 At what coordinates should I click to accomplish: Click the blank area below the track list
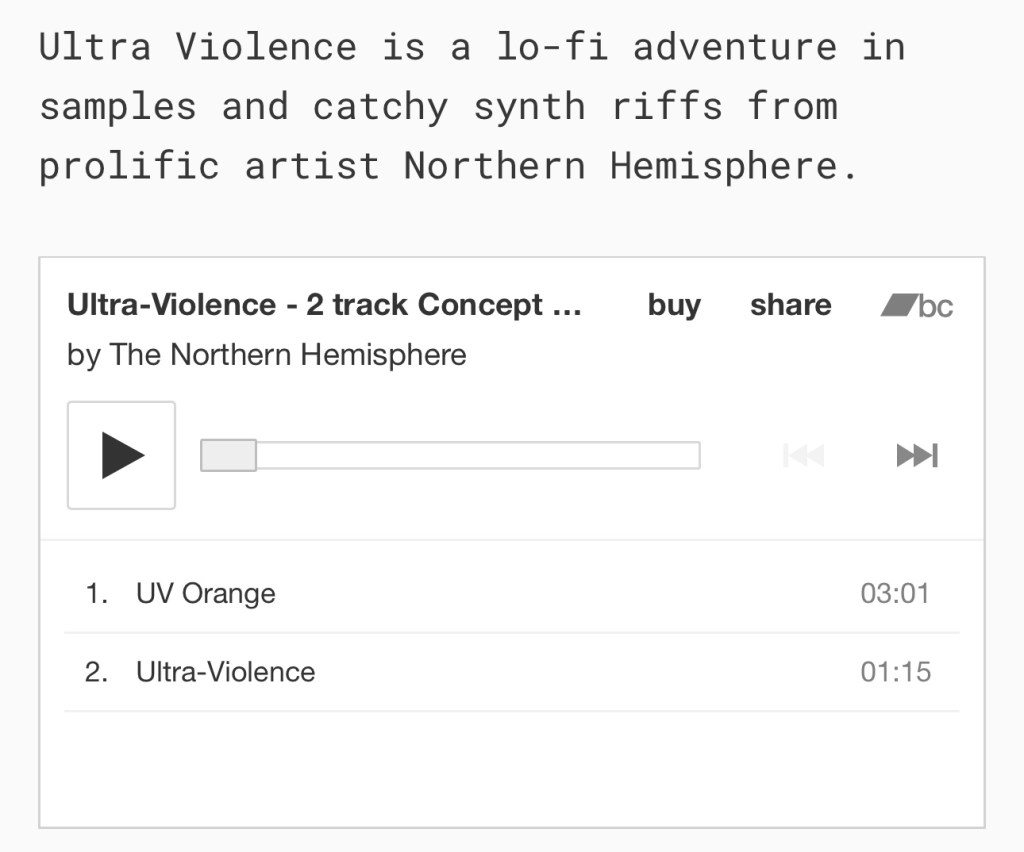click(x=511, y=768)
